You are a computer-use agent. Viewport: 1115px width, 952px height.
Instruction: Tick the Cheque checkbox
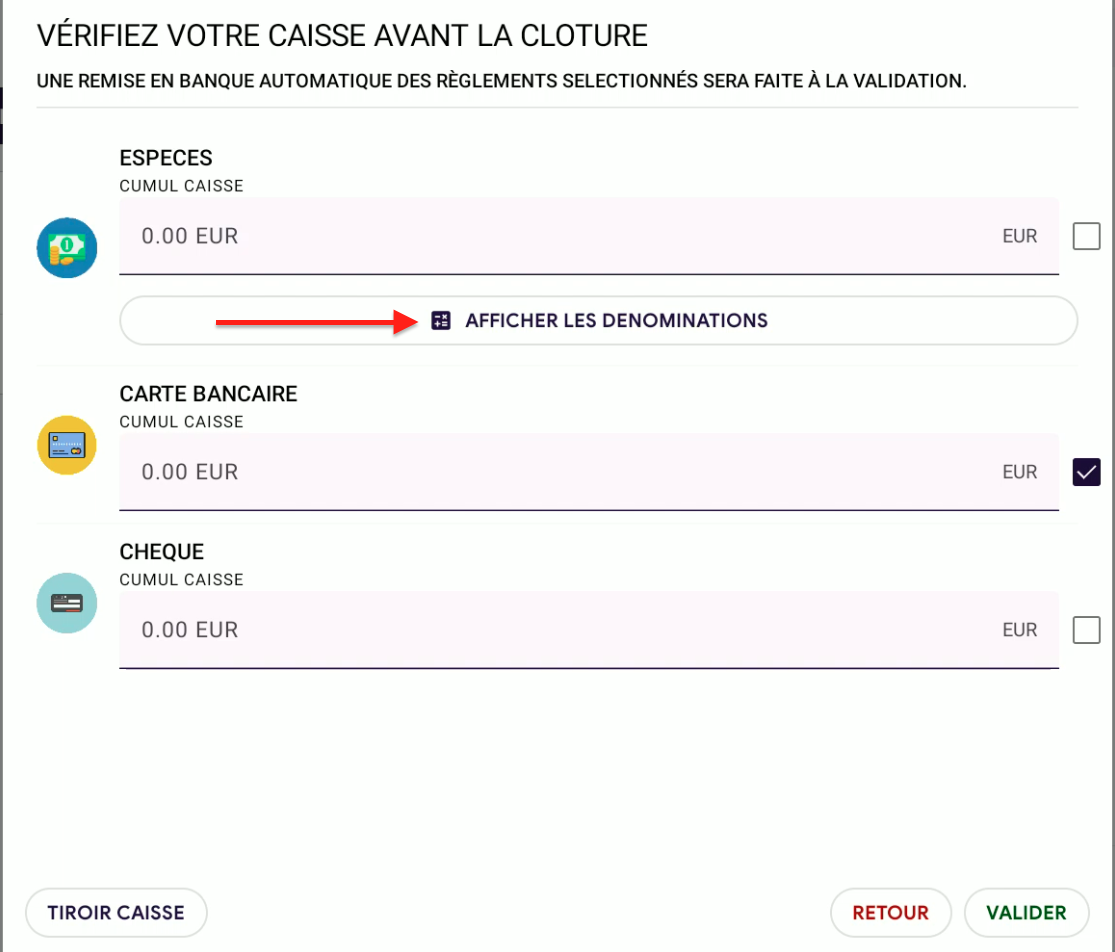click(1086, 630)
